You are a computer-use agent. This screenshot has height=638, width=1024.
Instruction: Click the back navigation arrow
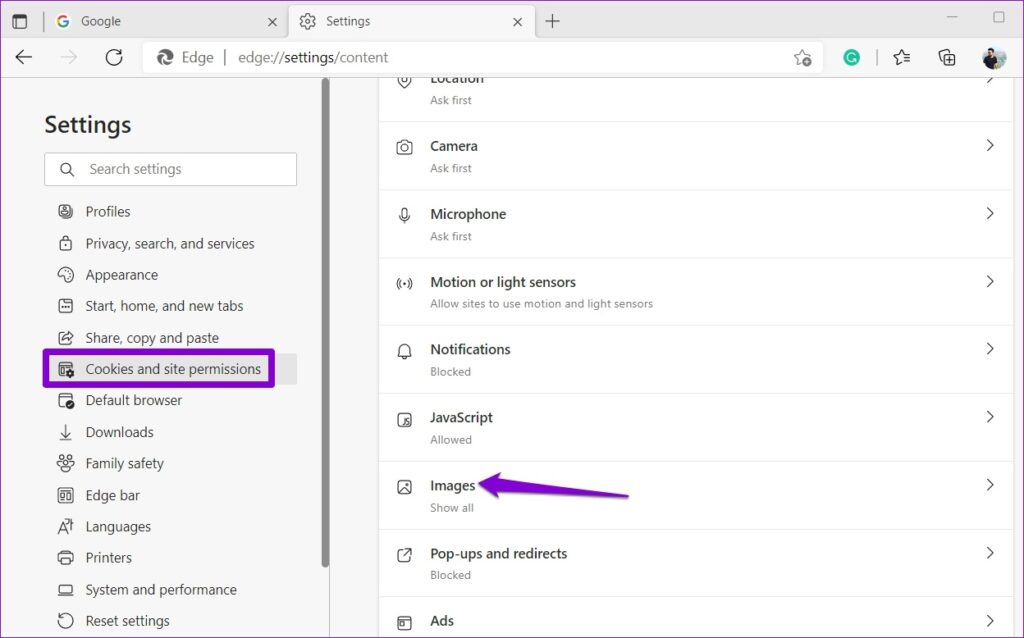[24, 57]
